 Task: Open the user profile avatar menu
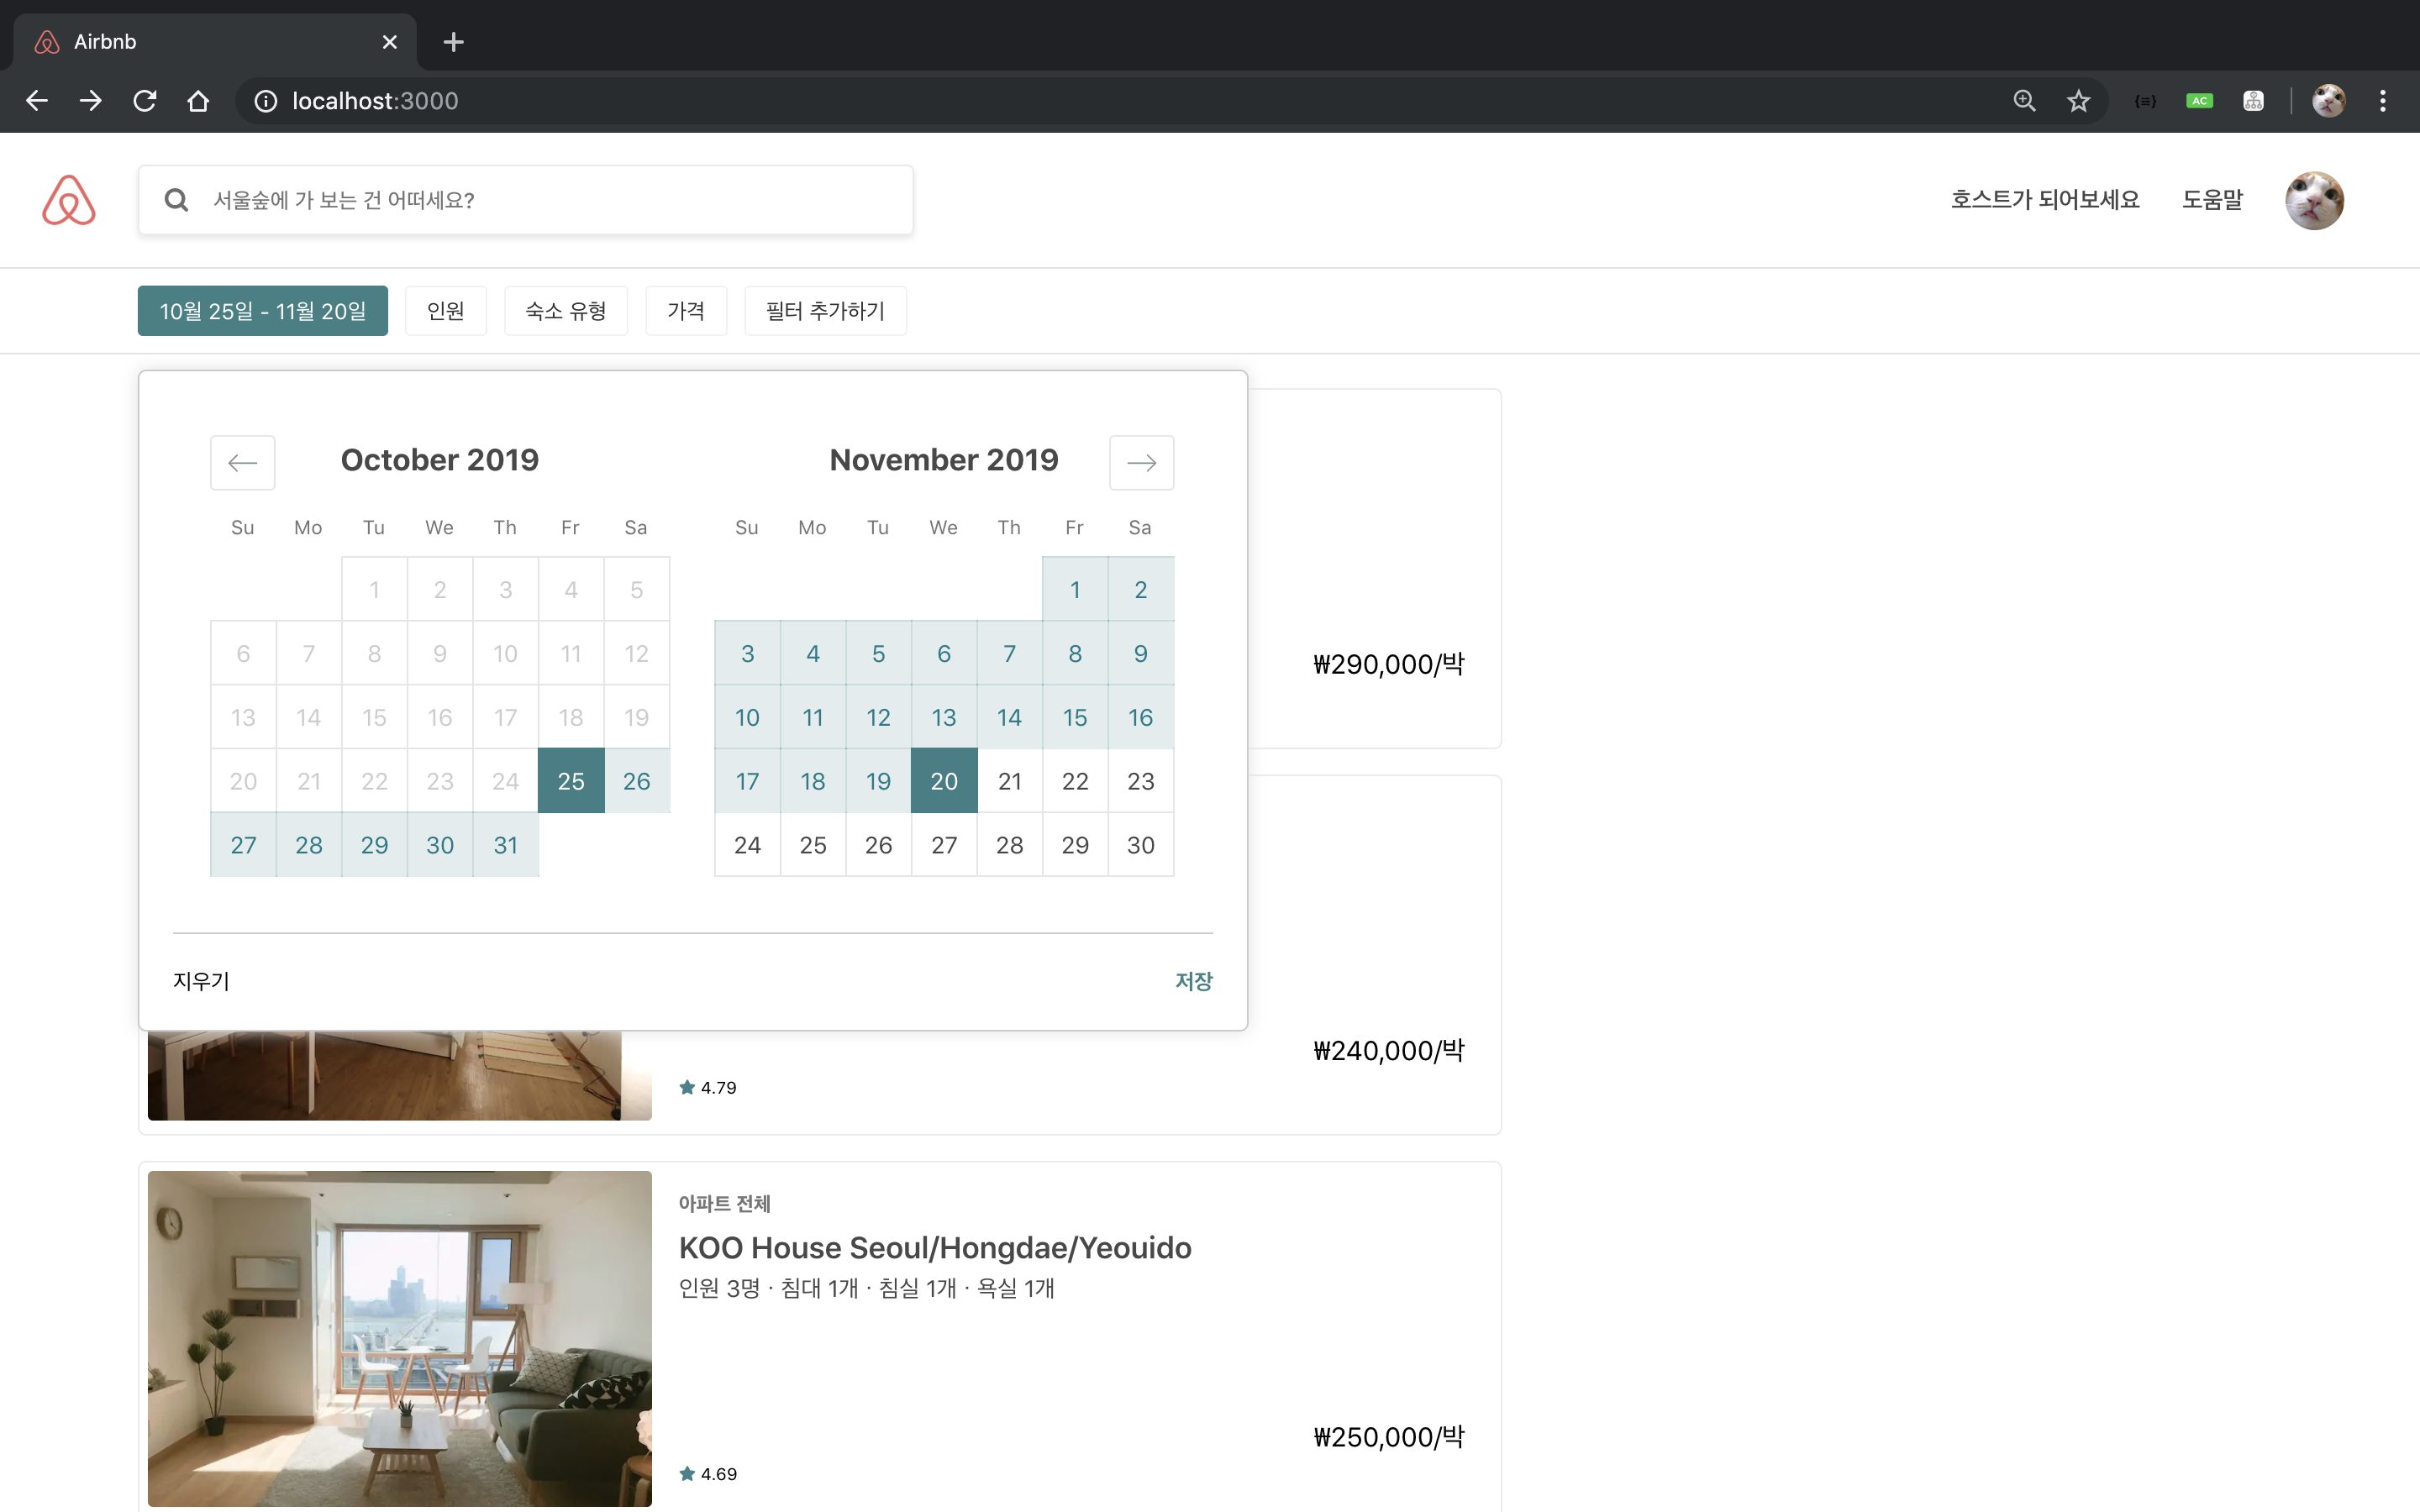click(2313, 200)
